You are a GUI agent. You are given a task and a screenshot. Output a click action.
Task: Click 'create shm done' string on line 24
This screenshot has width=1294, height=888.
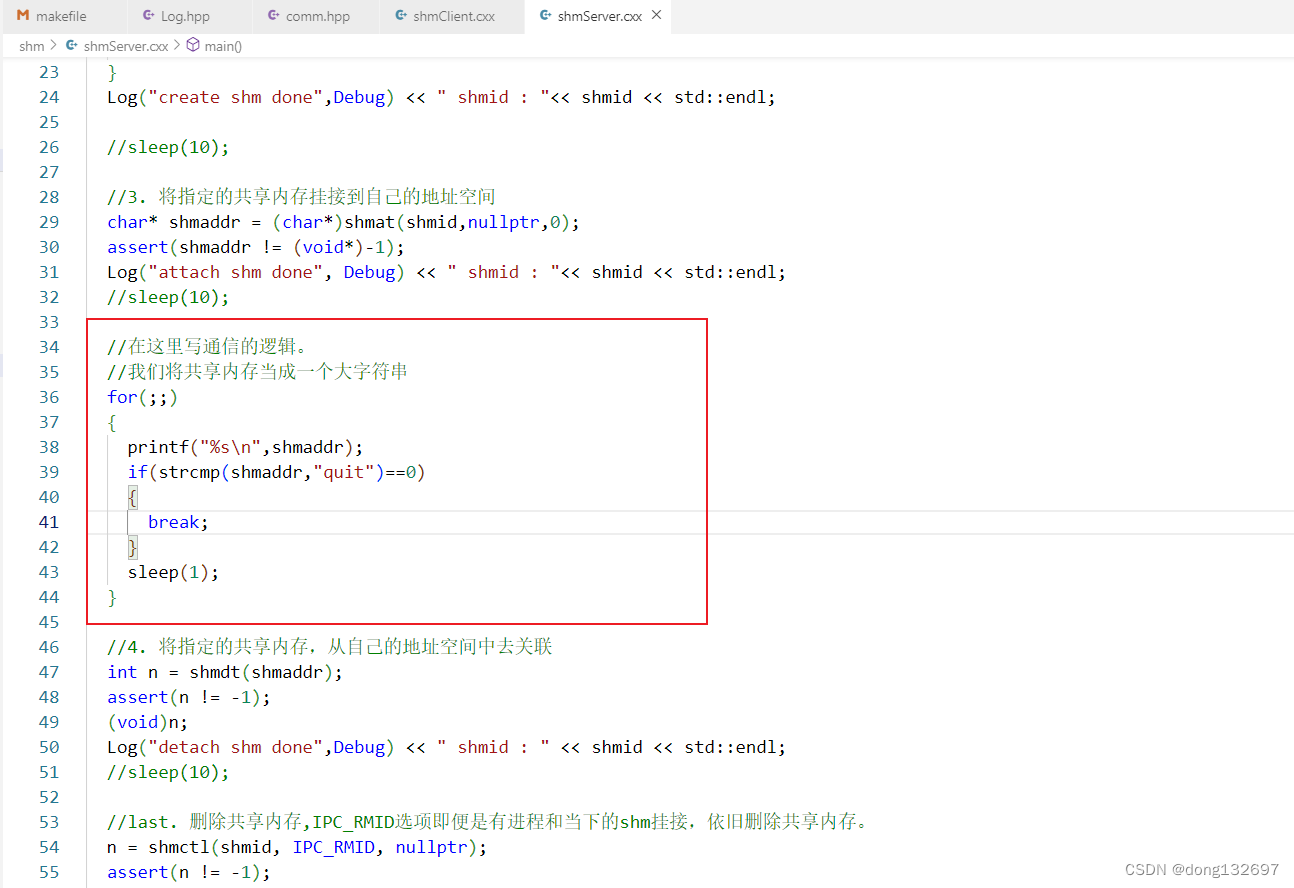click(235, 97)
